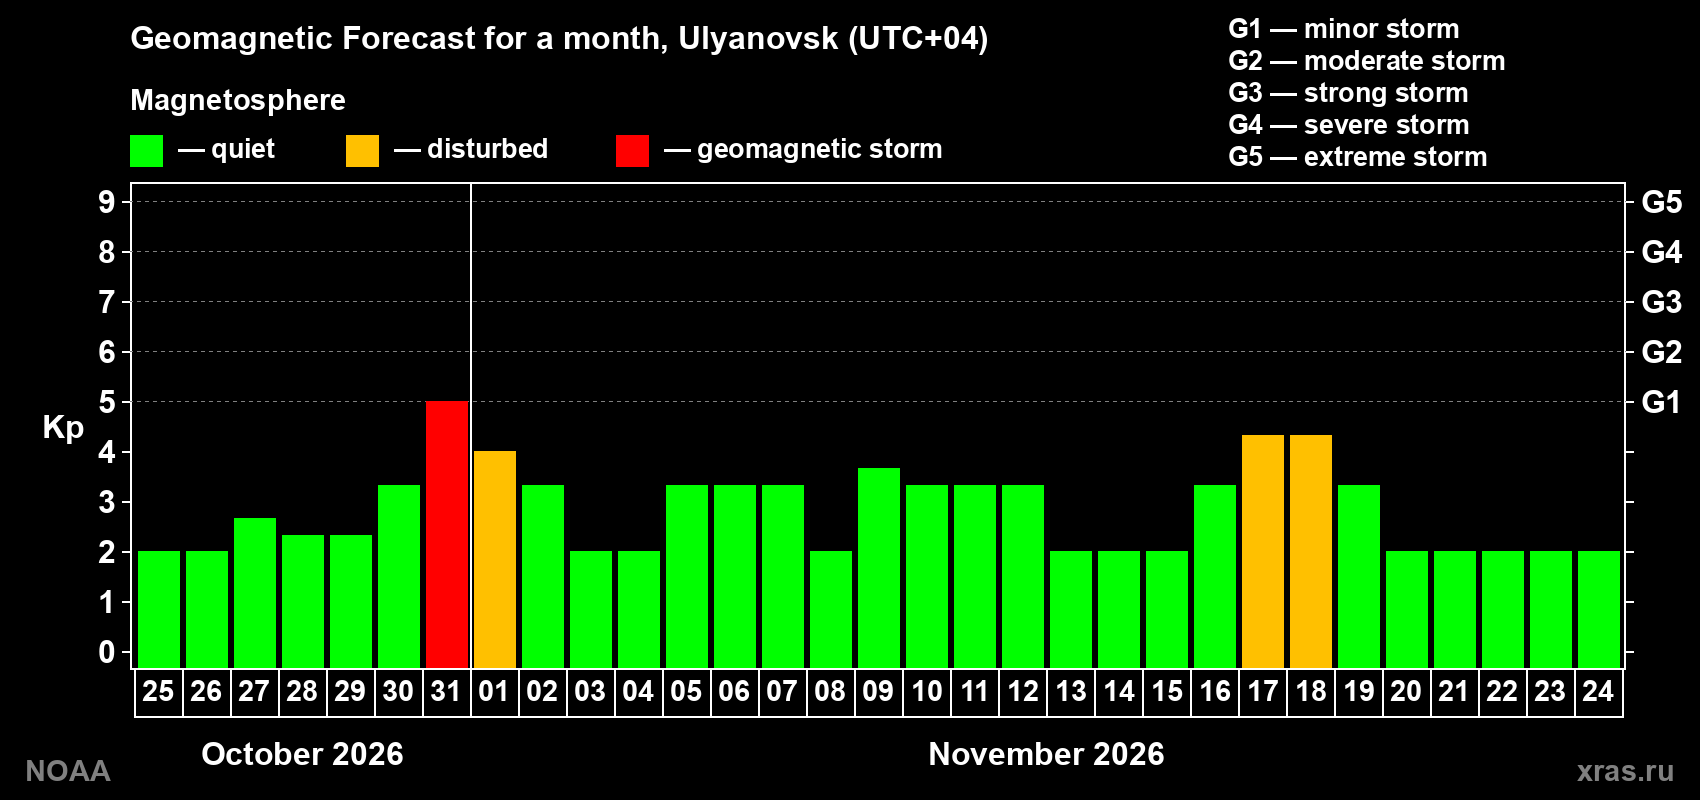Viewport: 1700px width, 800px height.
Task: Click the G5 scale label on right axis
Action: [1661, 202]
